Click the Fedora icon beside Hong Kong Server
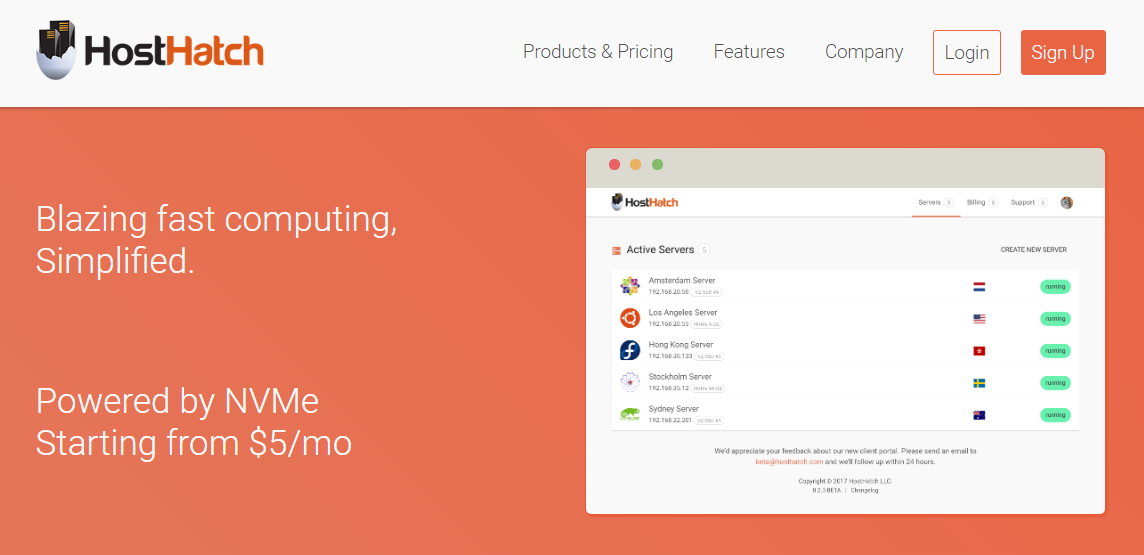 pyautogui.click(x=630, y=350)
